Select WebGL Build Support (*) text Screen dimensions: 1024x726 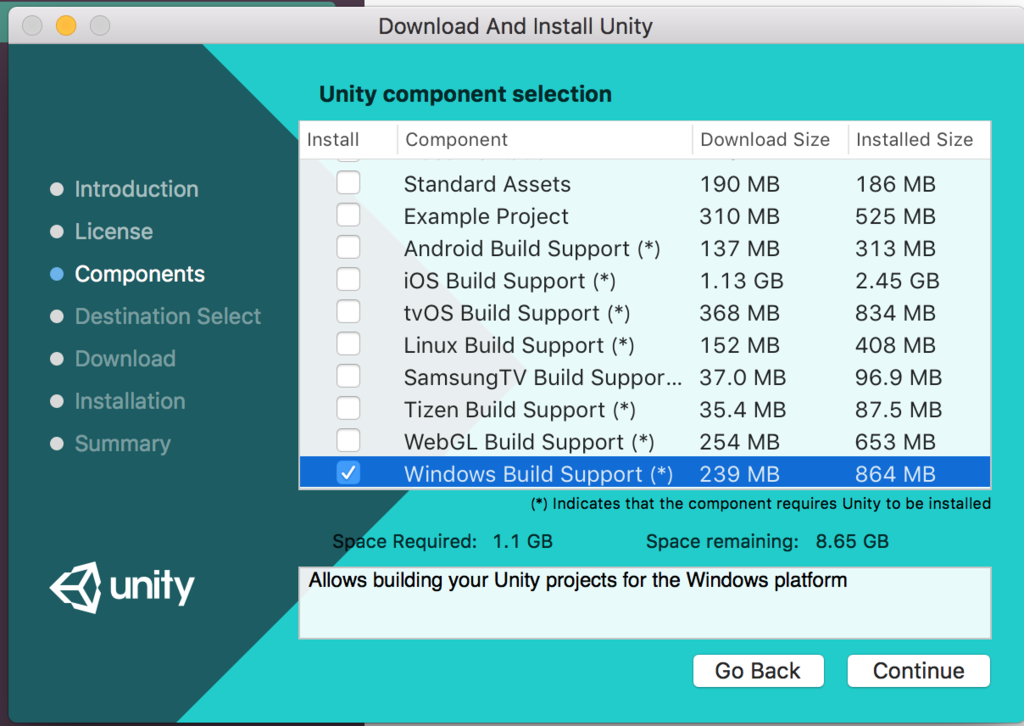point(529,442)
